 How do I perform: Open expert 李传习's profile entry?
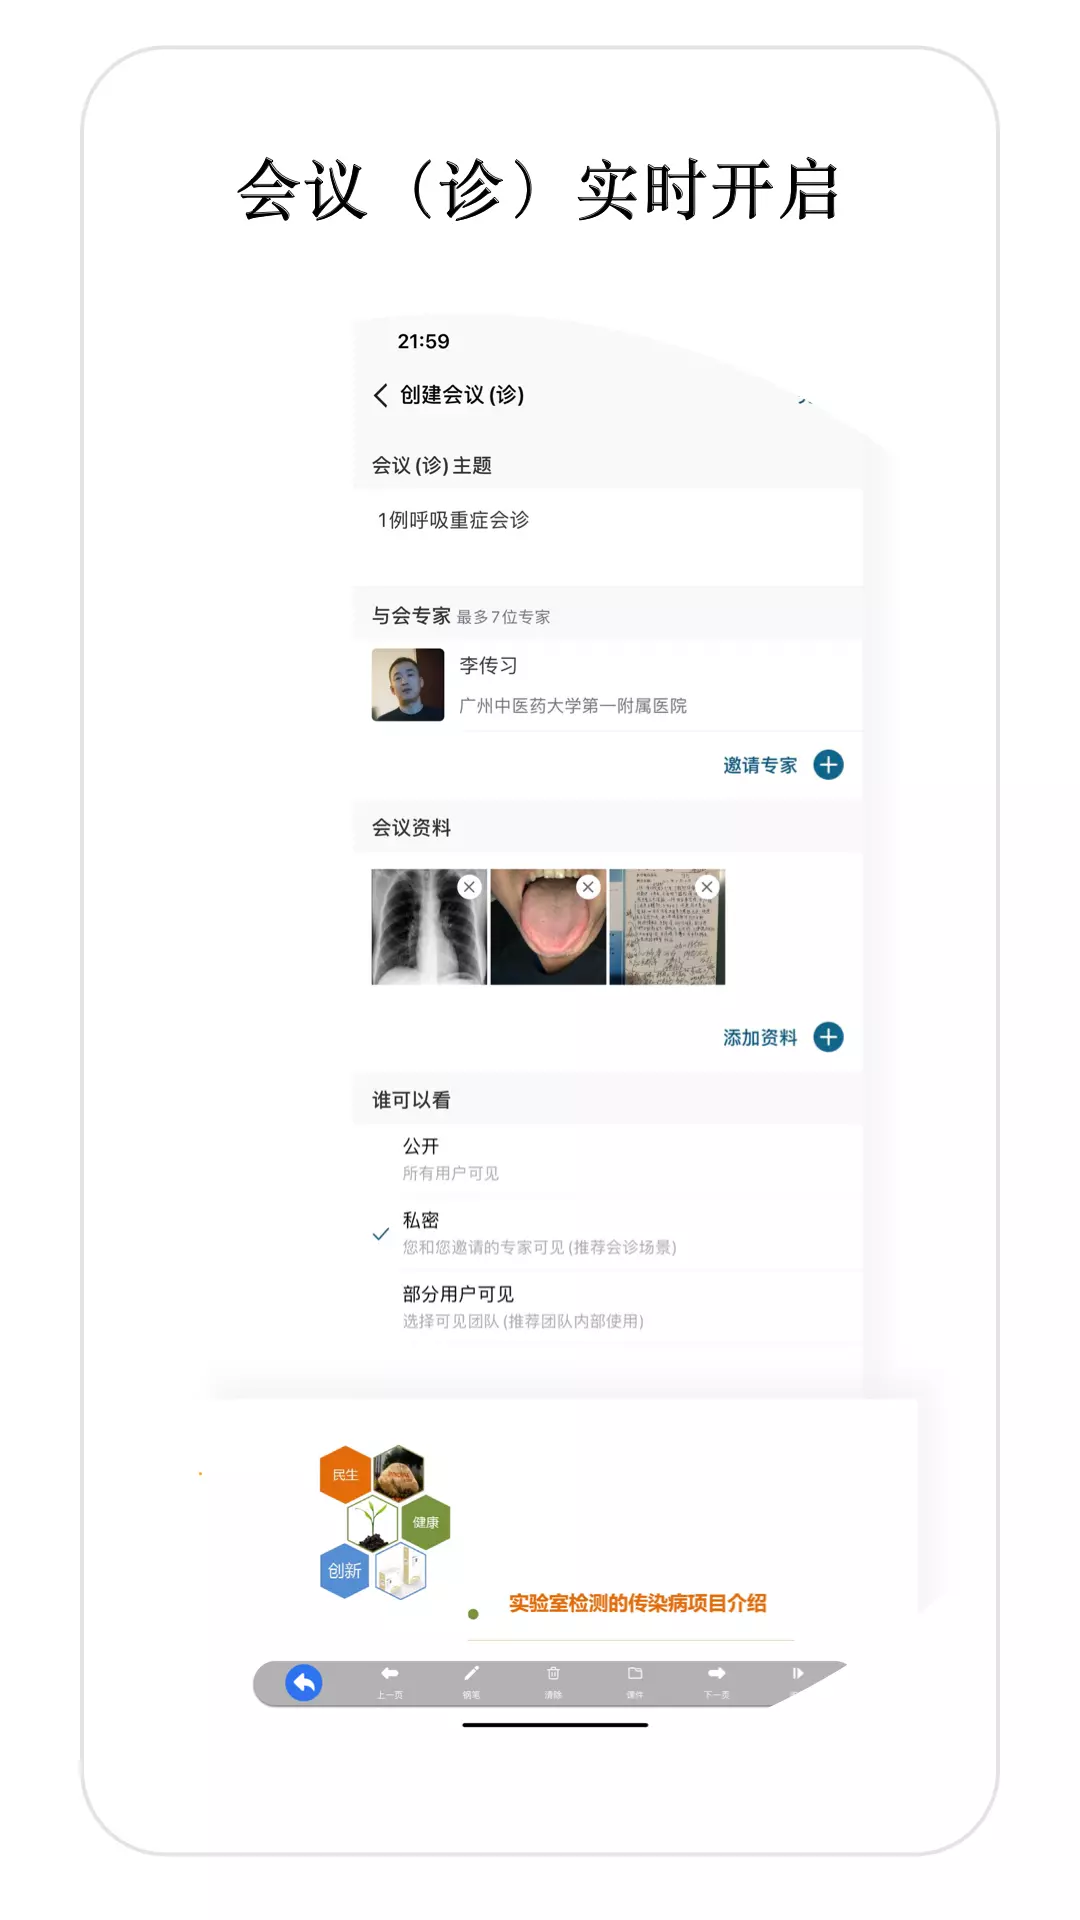coord(608,685)
